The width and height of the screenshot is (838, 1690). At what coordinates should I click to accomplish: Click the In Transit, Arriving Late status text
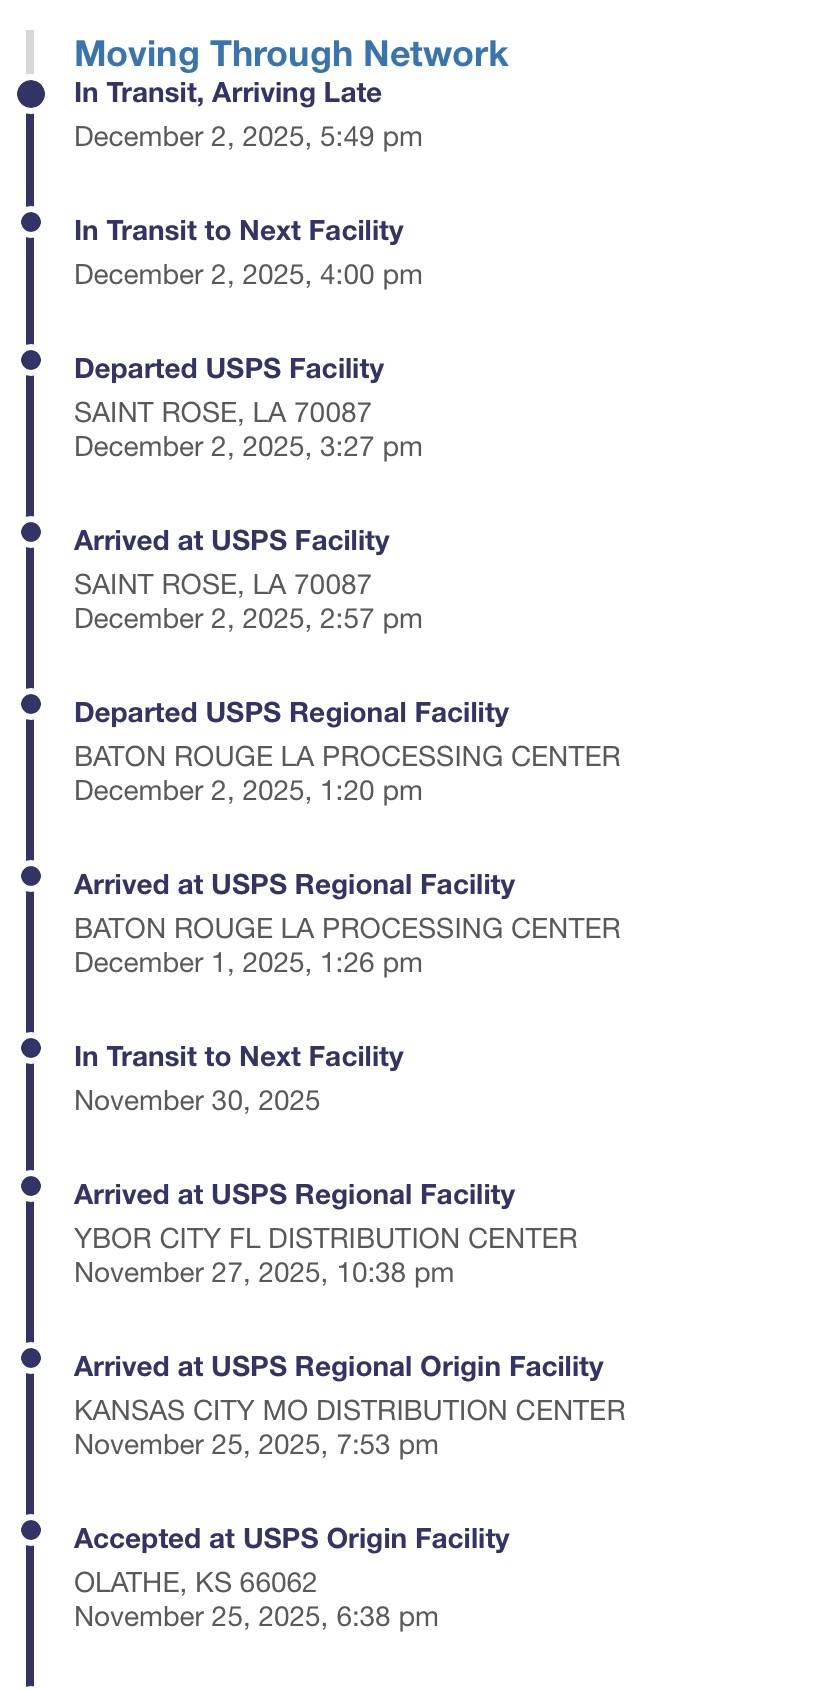pyautogui.click(x=228, y=94)
